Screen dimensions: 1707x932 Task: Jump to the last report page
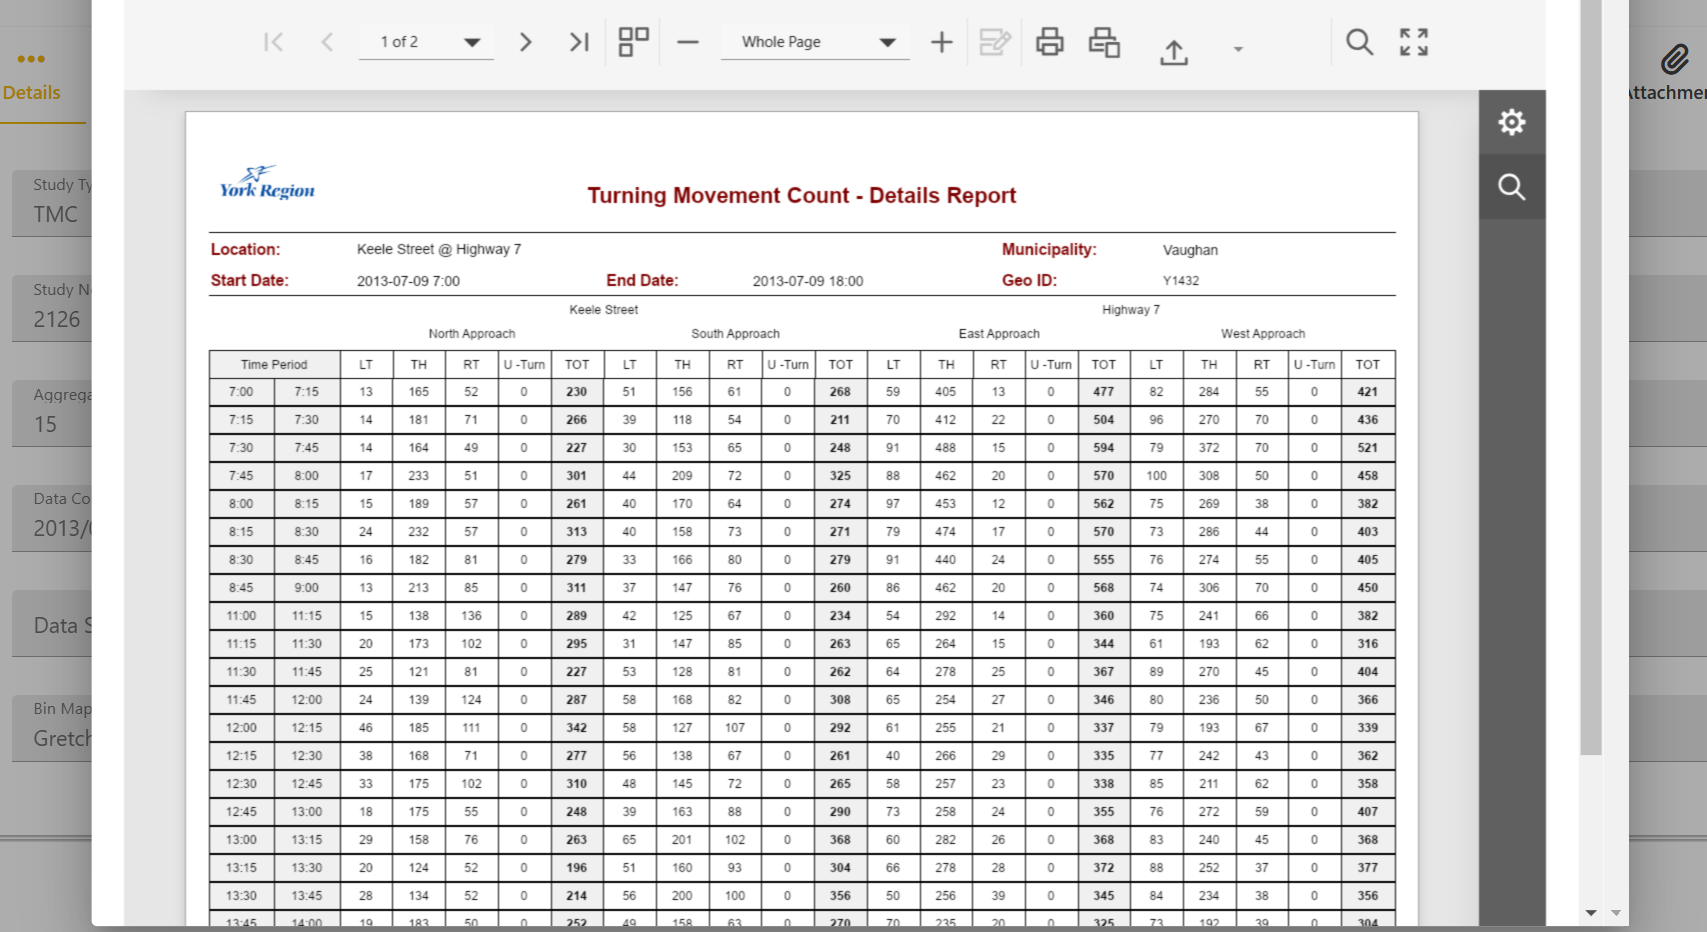(579, 42)
